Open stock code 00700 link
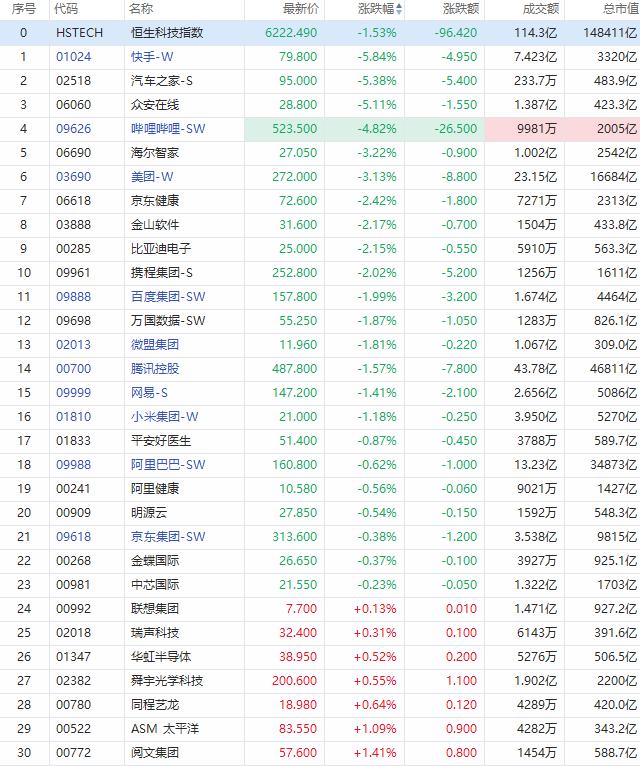This screenshot has width=640, height=766. 73,368
